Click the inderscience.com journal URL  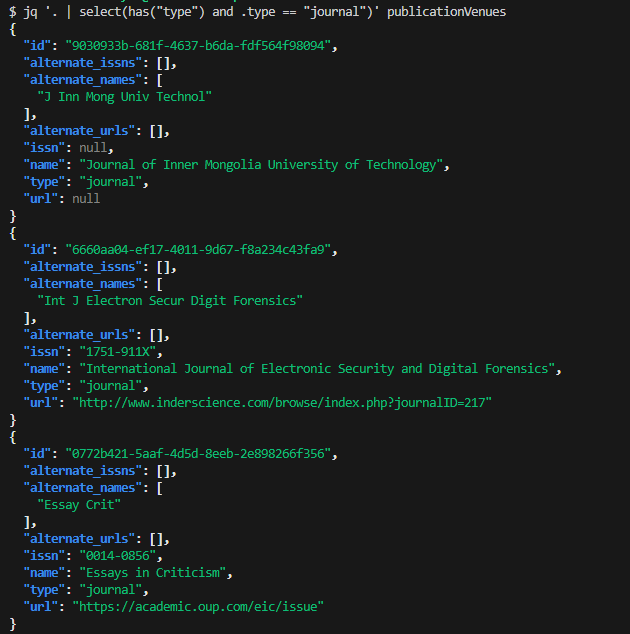click(x=282, y=402)
